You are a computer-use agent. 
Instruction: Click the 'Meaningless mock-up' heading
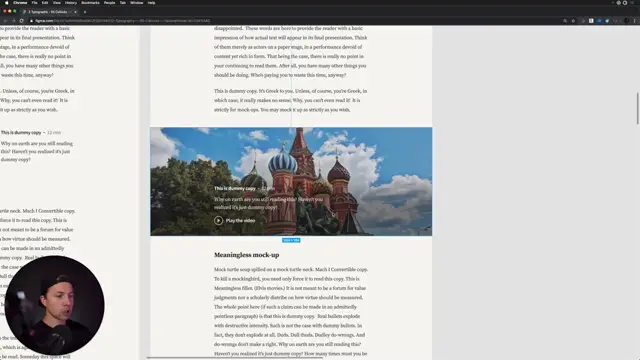point(247,255)
